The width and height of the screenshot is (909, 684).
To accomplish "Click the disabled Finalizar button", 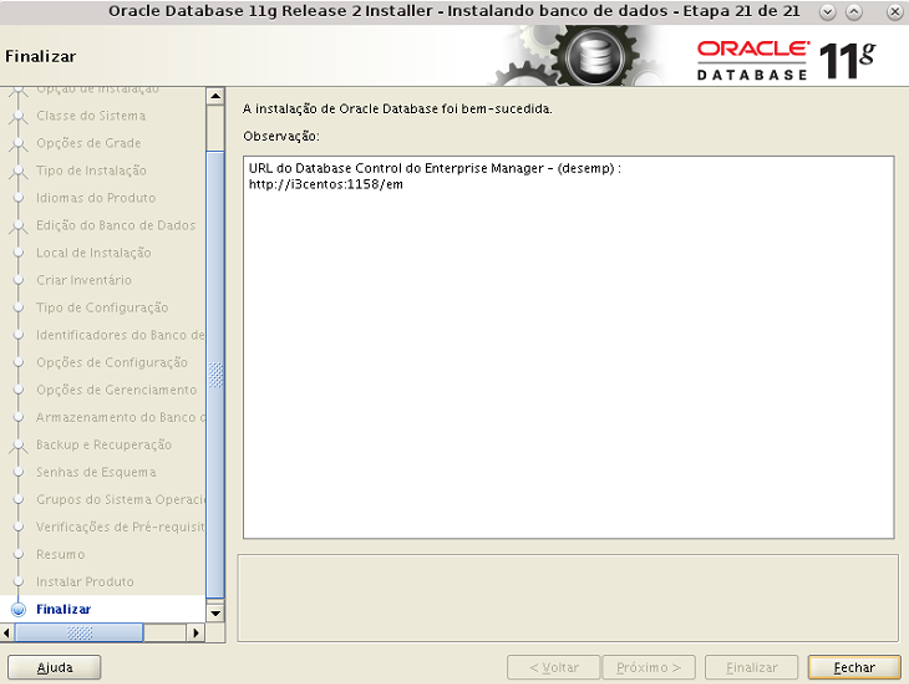I will (x=751, y=667).
